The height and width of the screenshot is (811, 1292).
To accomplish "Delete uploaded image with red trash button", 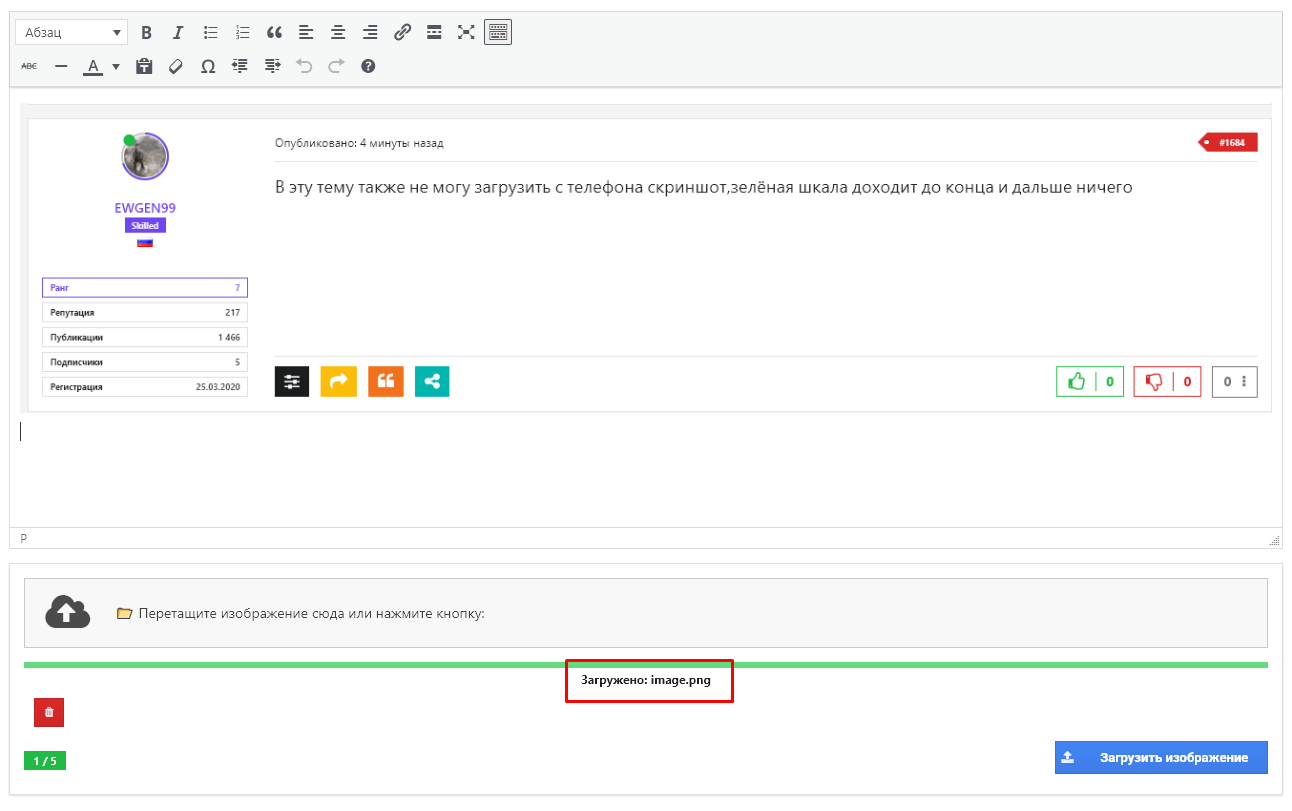I will [49, 712].
